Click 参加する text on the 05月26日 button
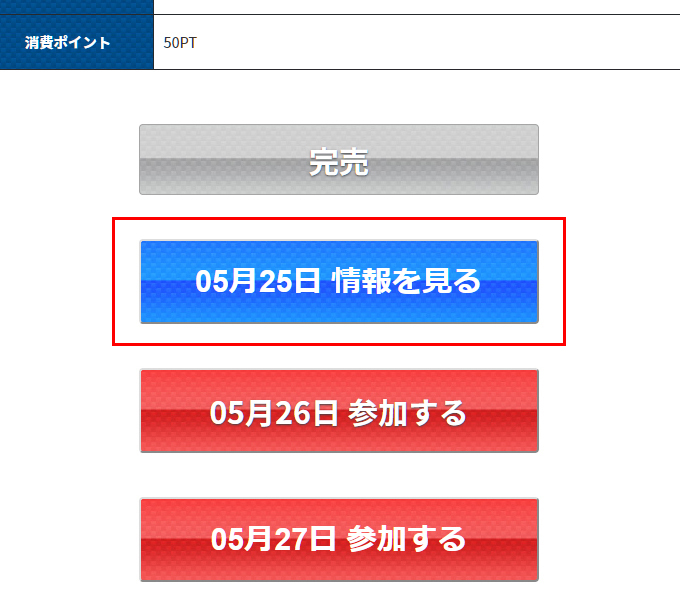 click(407, 413)
